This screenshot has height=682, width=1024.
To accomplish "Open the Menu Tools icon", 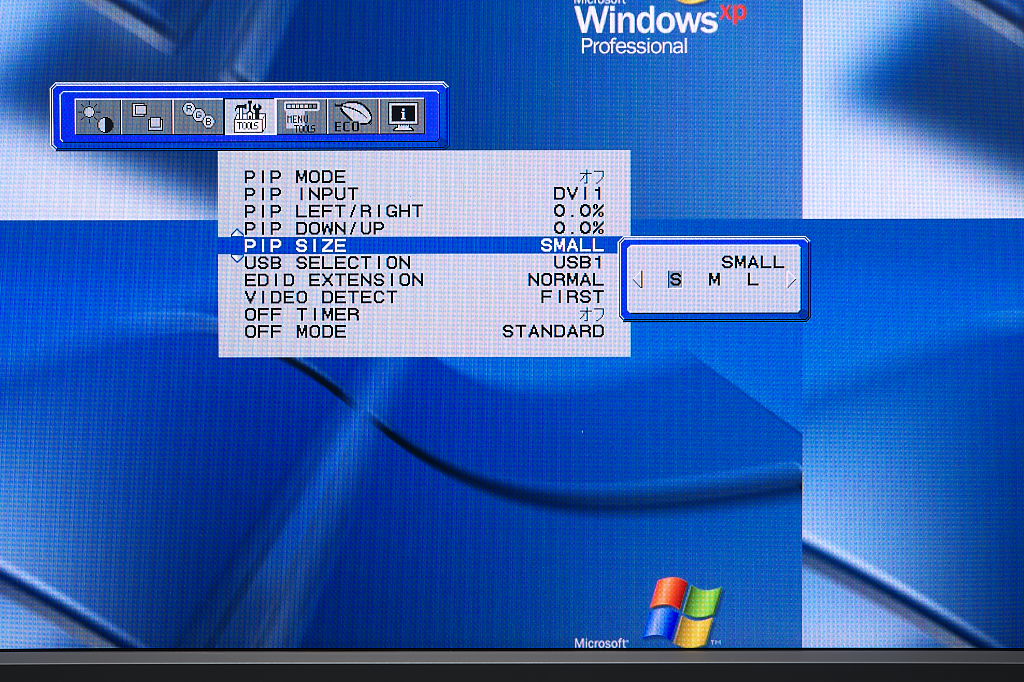I will coord(300,117).
